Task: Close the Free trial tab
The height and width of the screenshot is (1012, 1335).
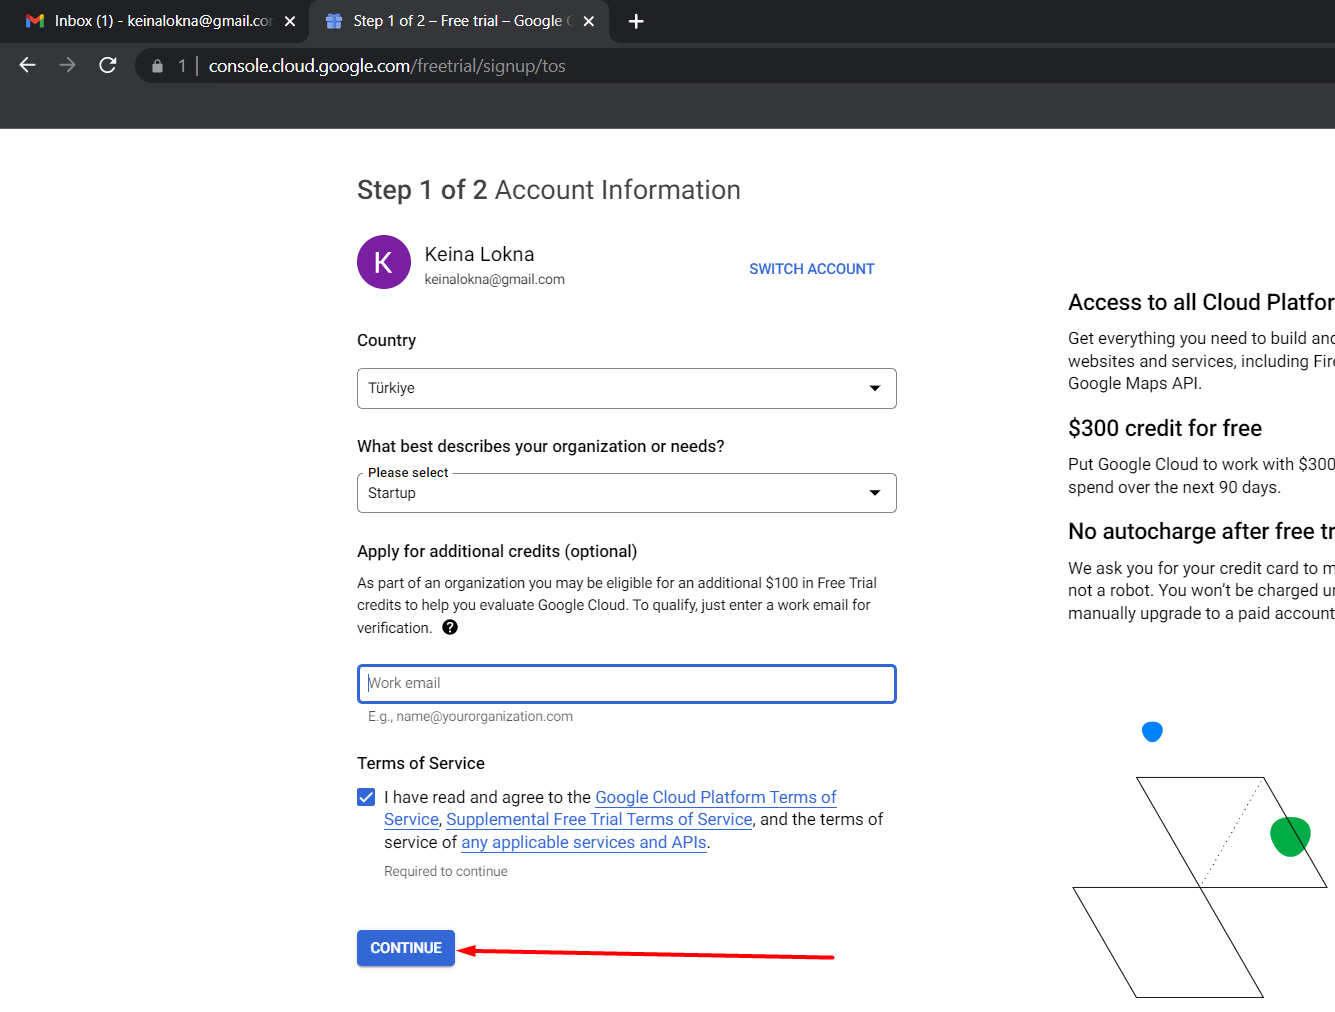Action: pyautogui.click(x=589, y=21)
